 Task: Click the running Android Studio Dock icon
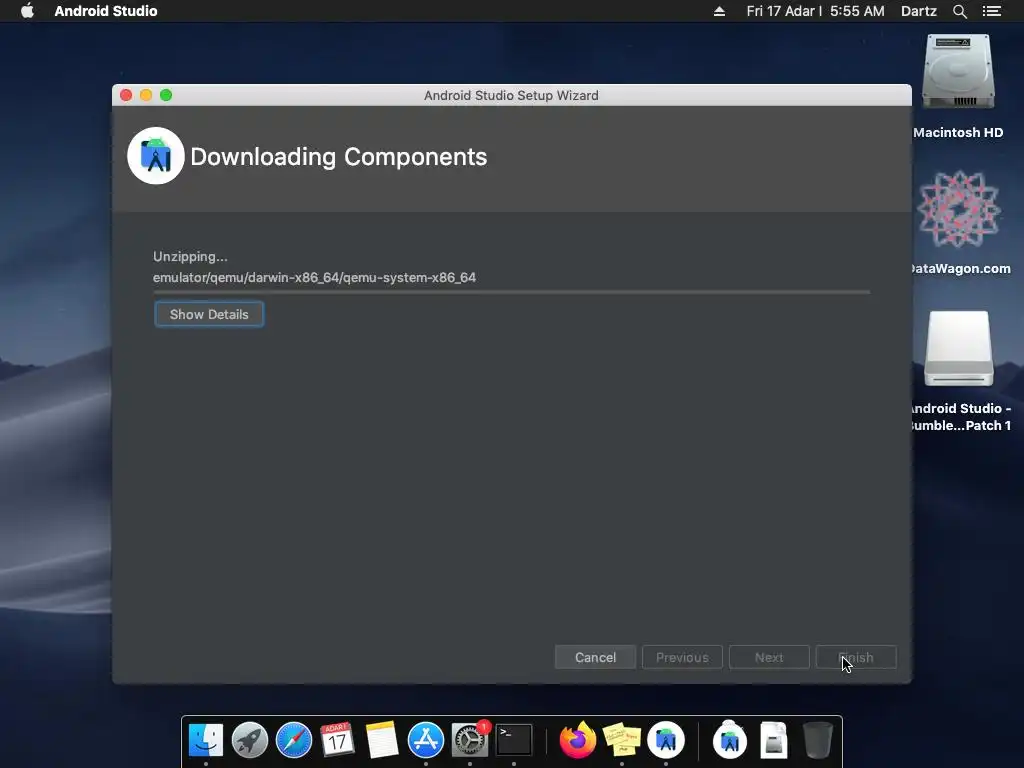[x=665, y=741]
